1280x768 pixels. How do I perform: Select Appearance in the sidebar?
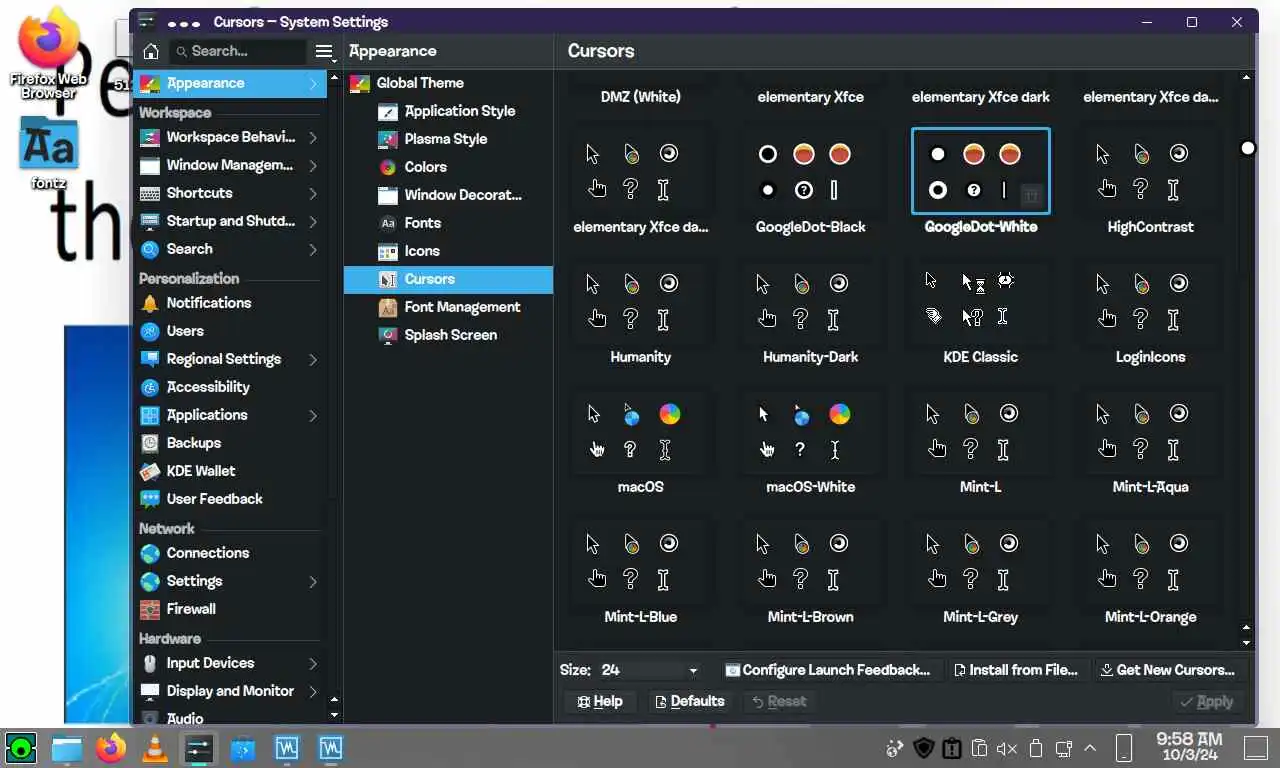point(230,83)
